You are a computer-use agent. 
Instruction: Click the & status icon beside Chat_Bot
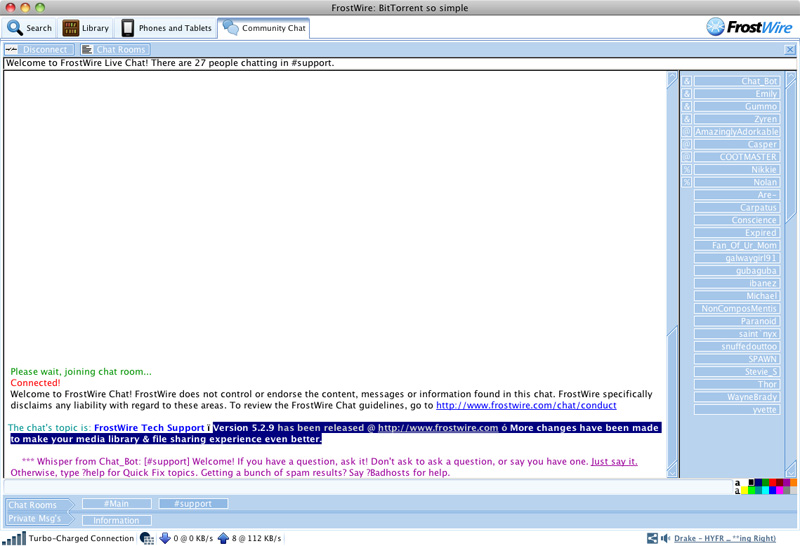[687, 81]
